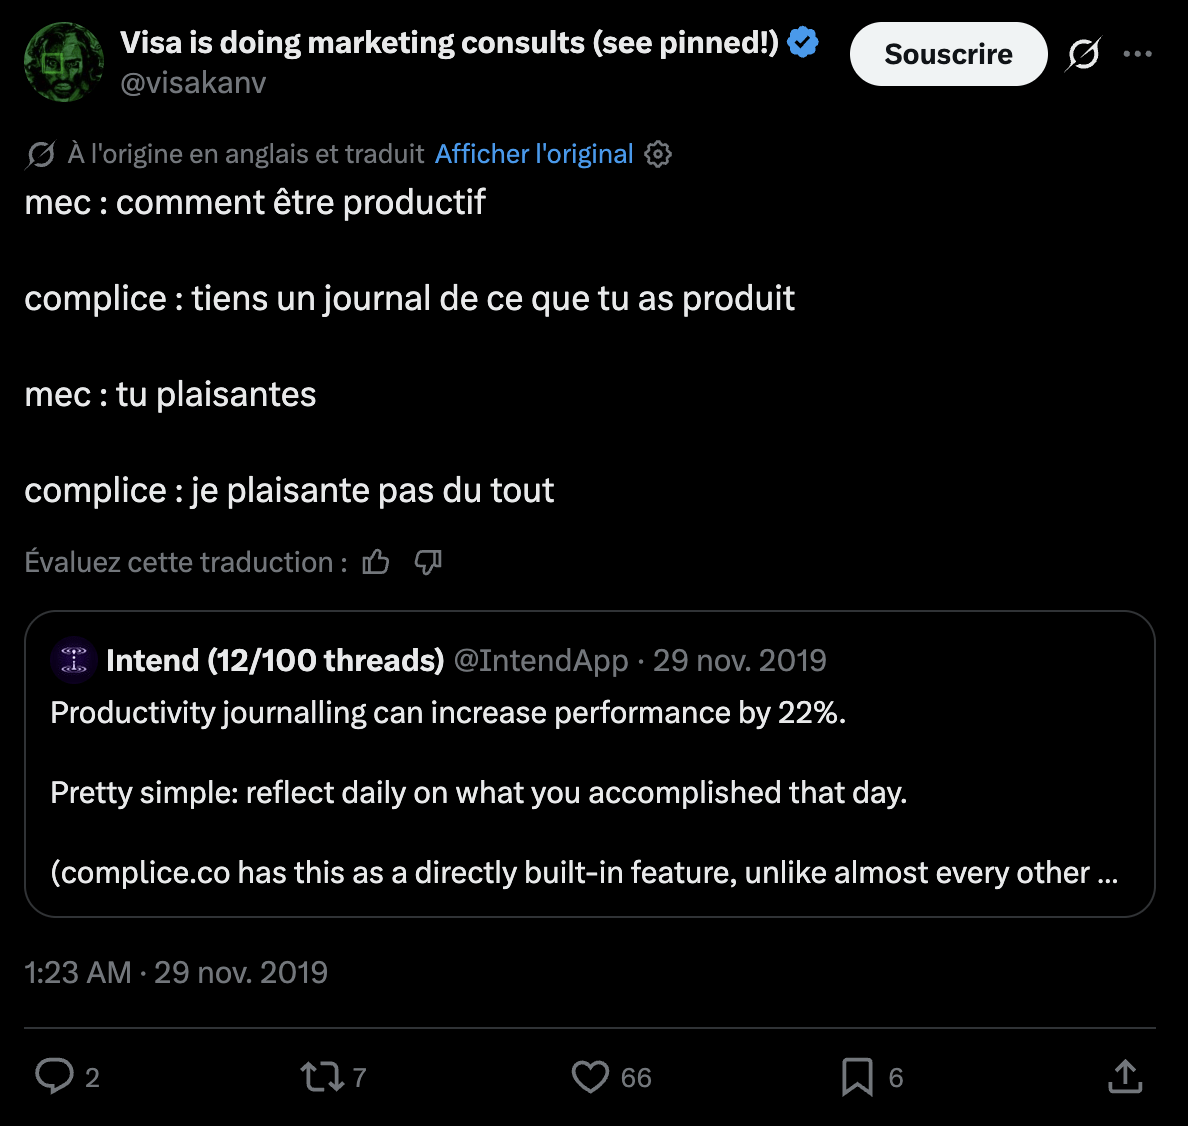Click visakanv's profile picture
Viewport: 1188px width, 1126px height.
pos(63,62)
